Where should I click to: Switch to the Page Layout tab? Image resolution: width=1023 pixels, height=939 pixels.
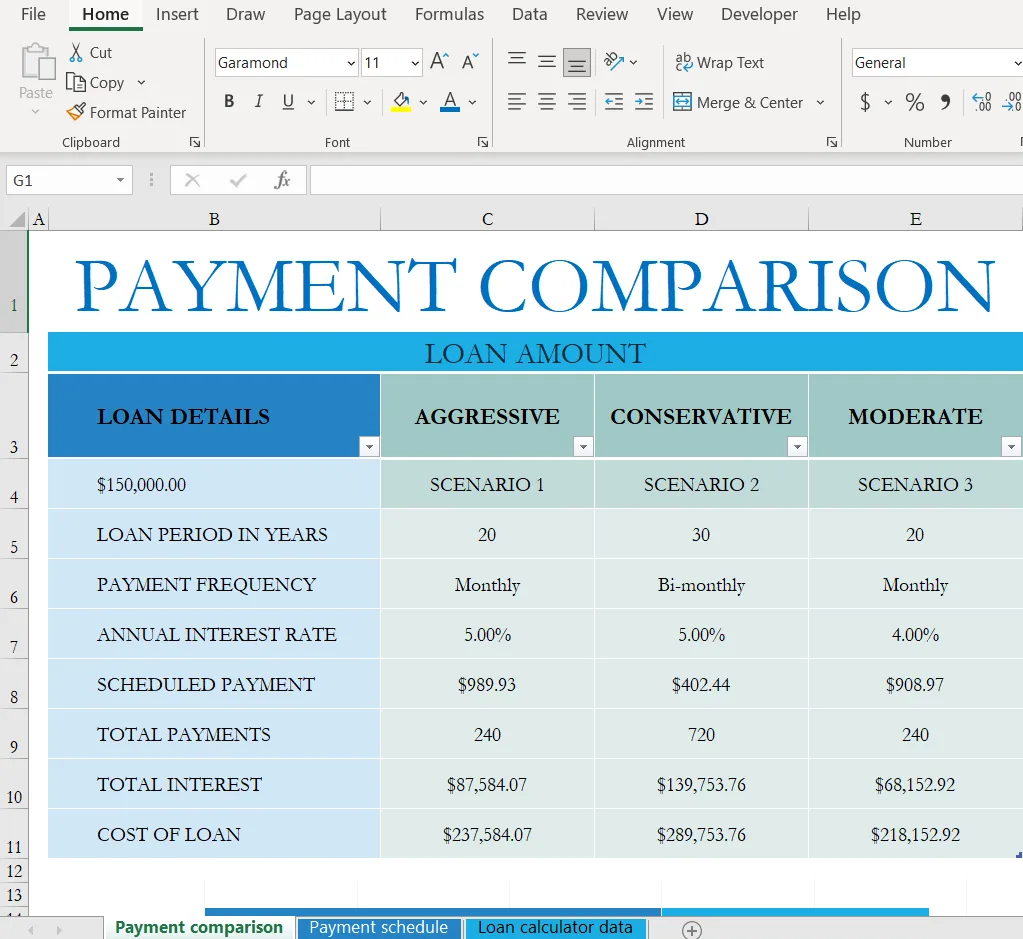coord(340,14)
